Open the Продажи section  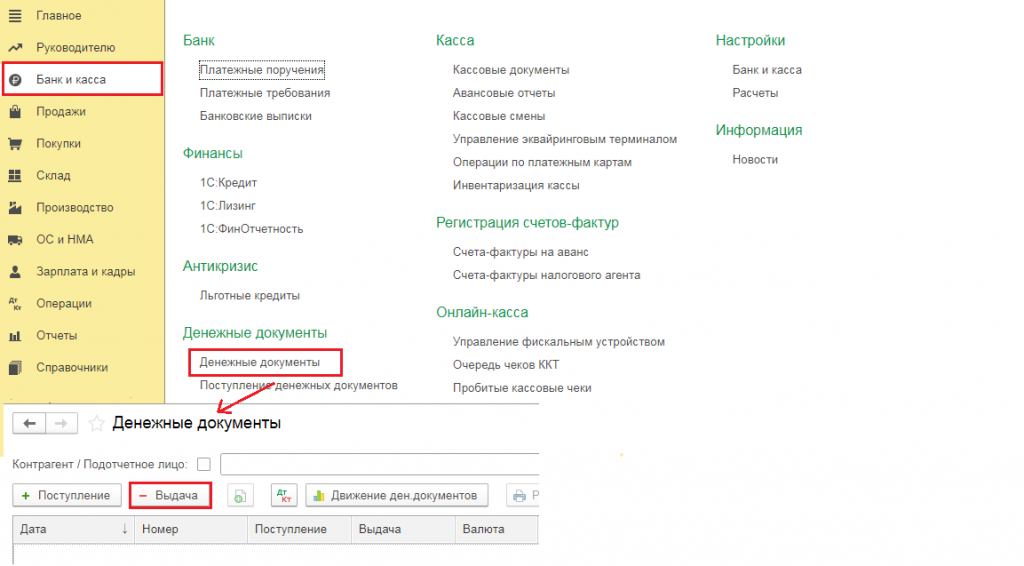click(x=61, y=112)
